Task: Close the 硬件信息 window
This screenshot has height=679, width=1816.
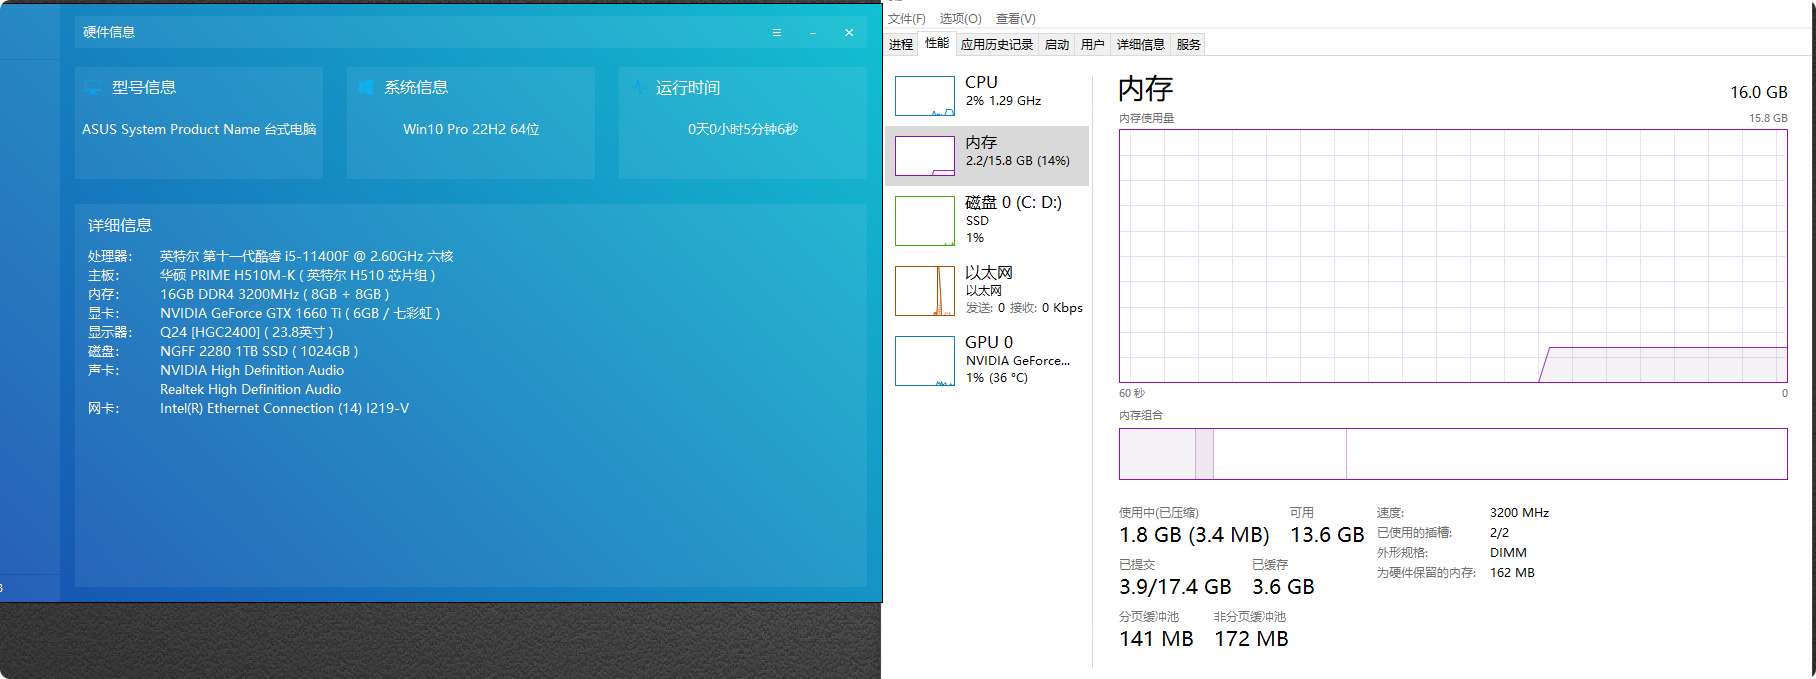Action: click(x=849, y=33)
